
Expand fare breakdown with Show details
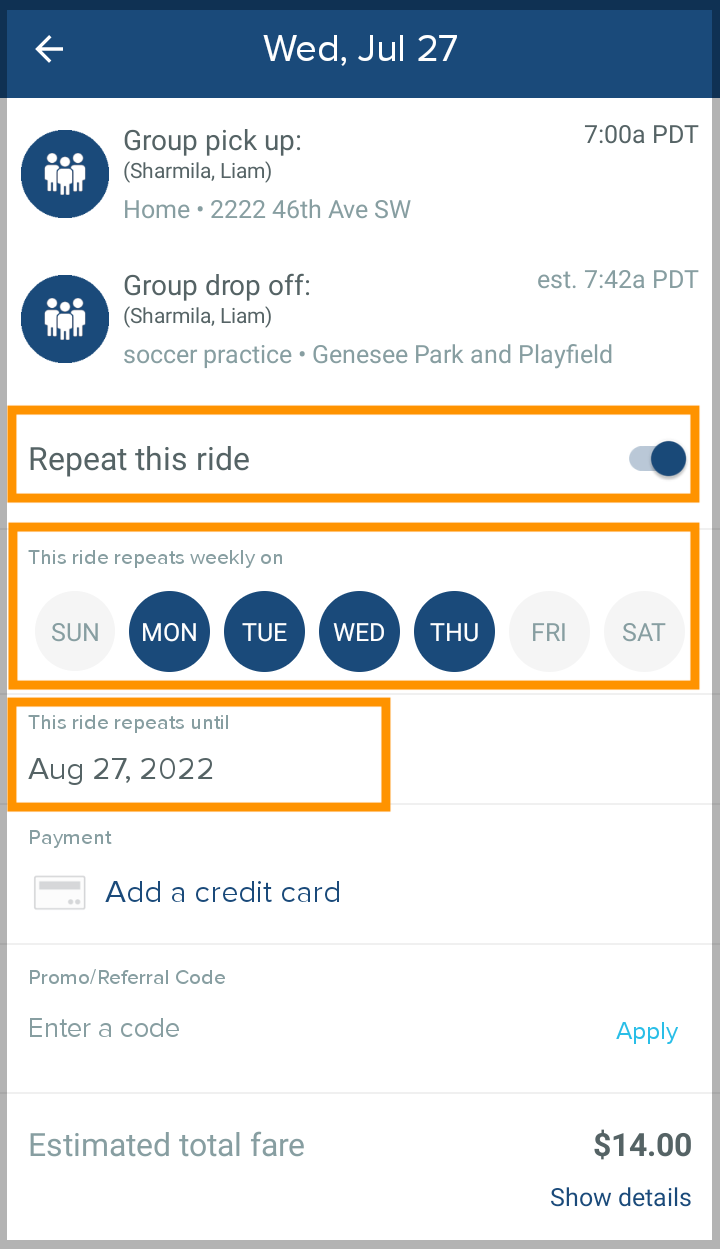coord(620,1197)
